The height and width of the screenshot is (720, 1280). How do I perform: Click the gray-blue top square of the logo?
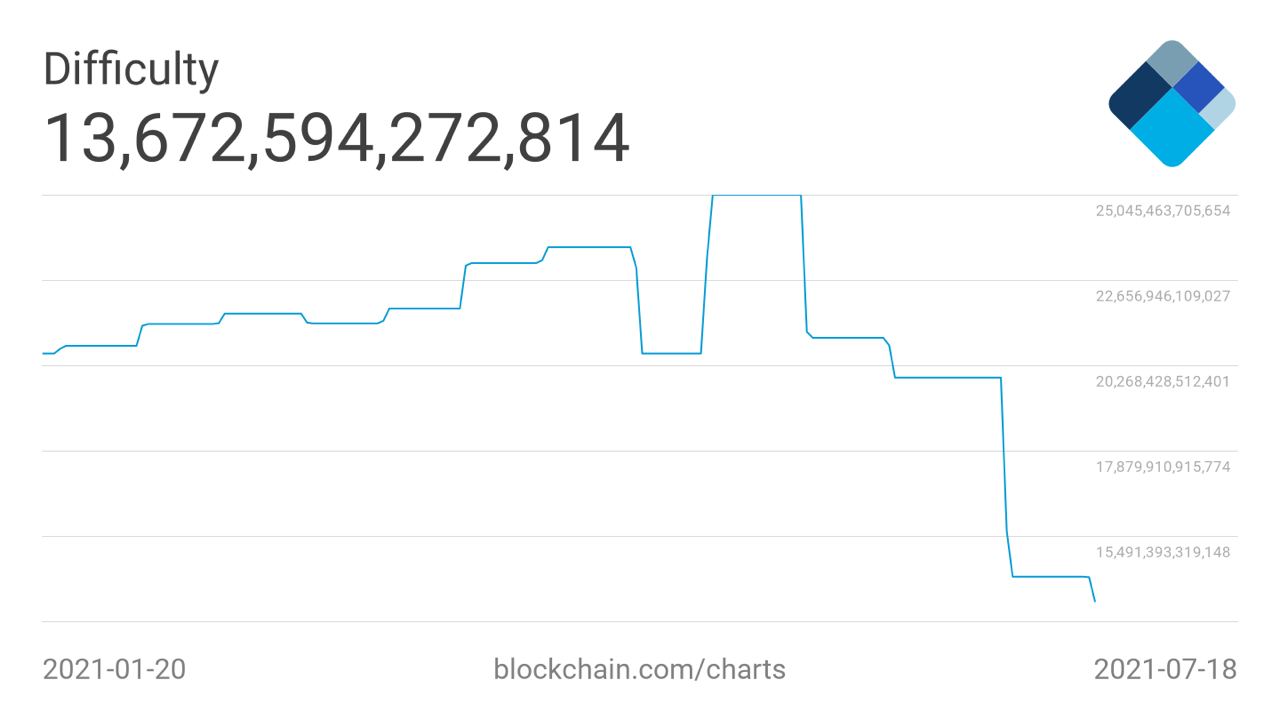(x=1171, y=65)
